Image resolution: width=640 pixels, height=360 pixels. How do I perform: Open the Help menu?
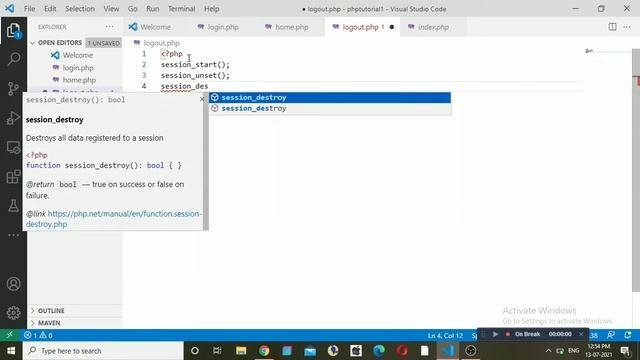[x=211, y=9]
